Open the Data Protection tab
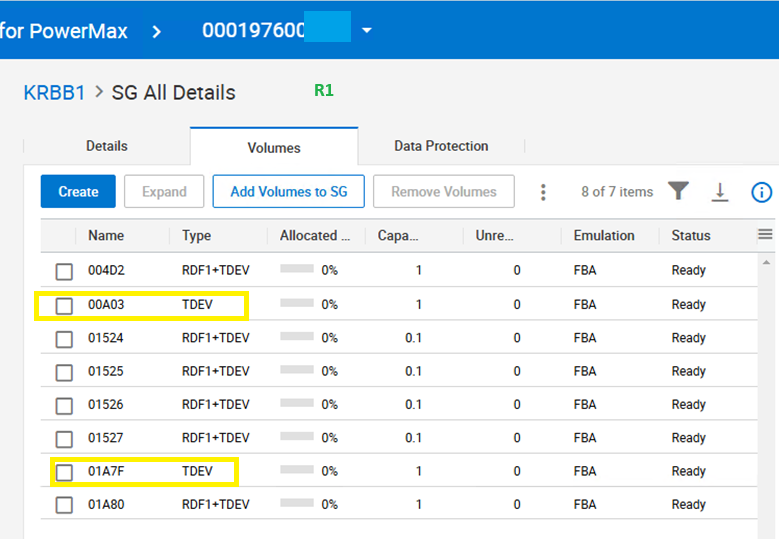This screenshot has height=539, width=779. point(441,146)
